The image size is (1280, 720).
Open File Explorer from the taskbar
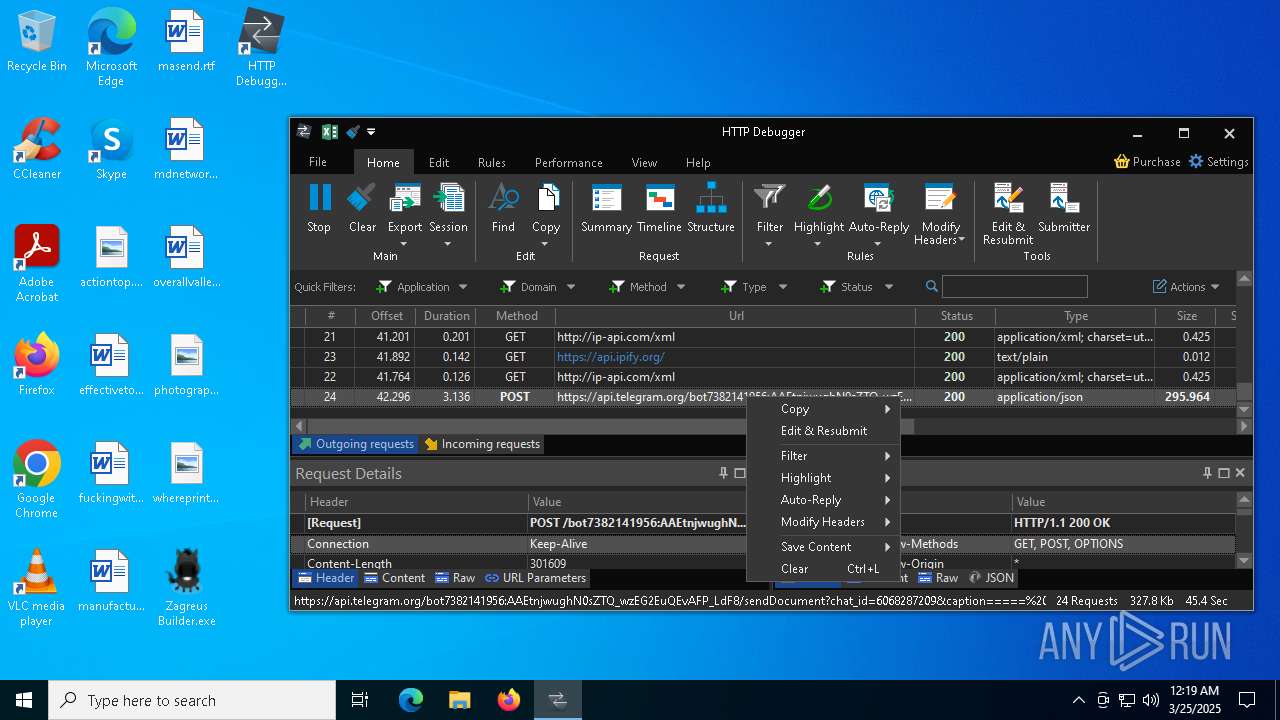[x=459, y=700]
